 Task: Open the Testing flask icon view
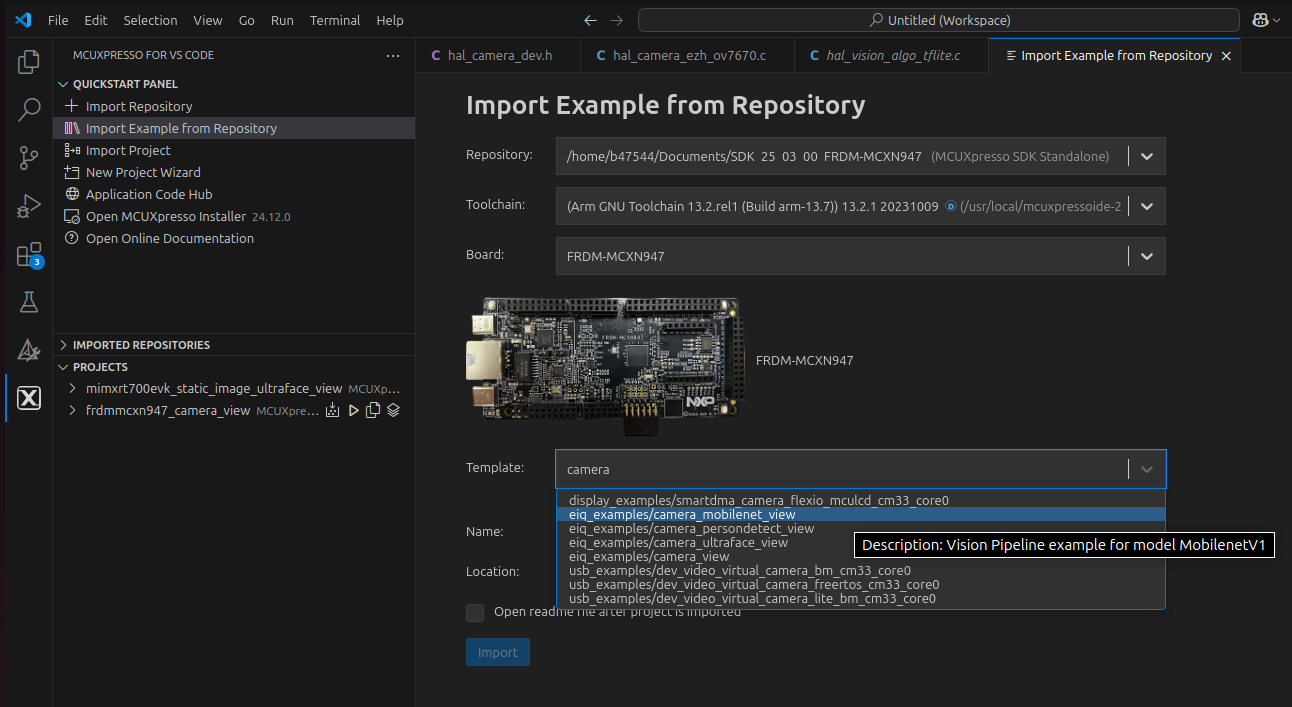tap(29, 302)
